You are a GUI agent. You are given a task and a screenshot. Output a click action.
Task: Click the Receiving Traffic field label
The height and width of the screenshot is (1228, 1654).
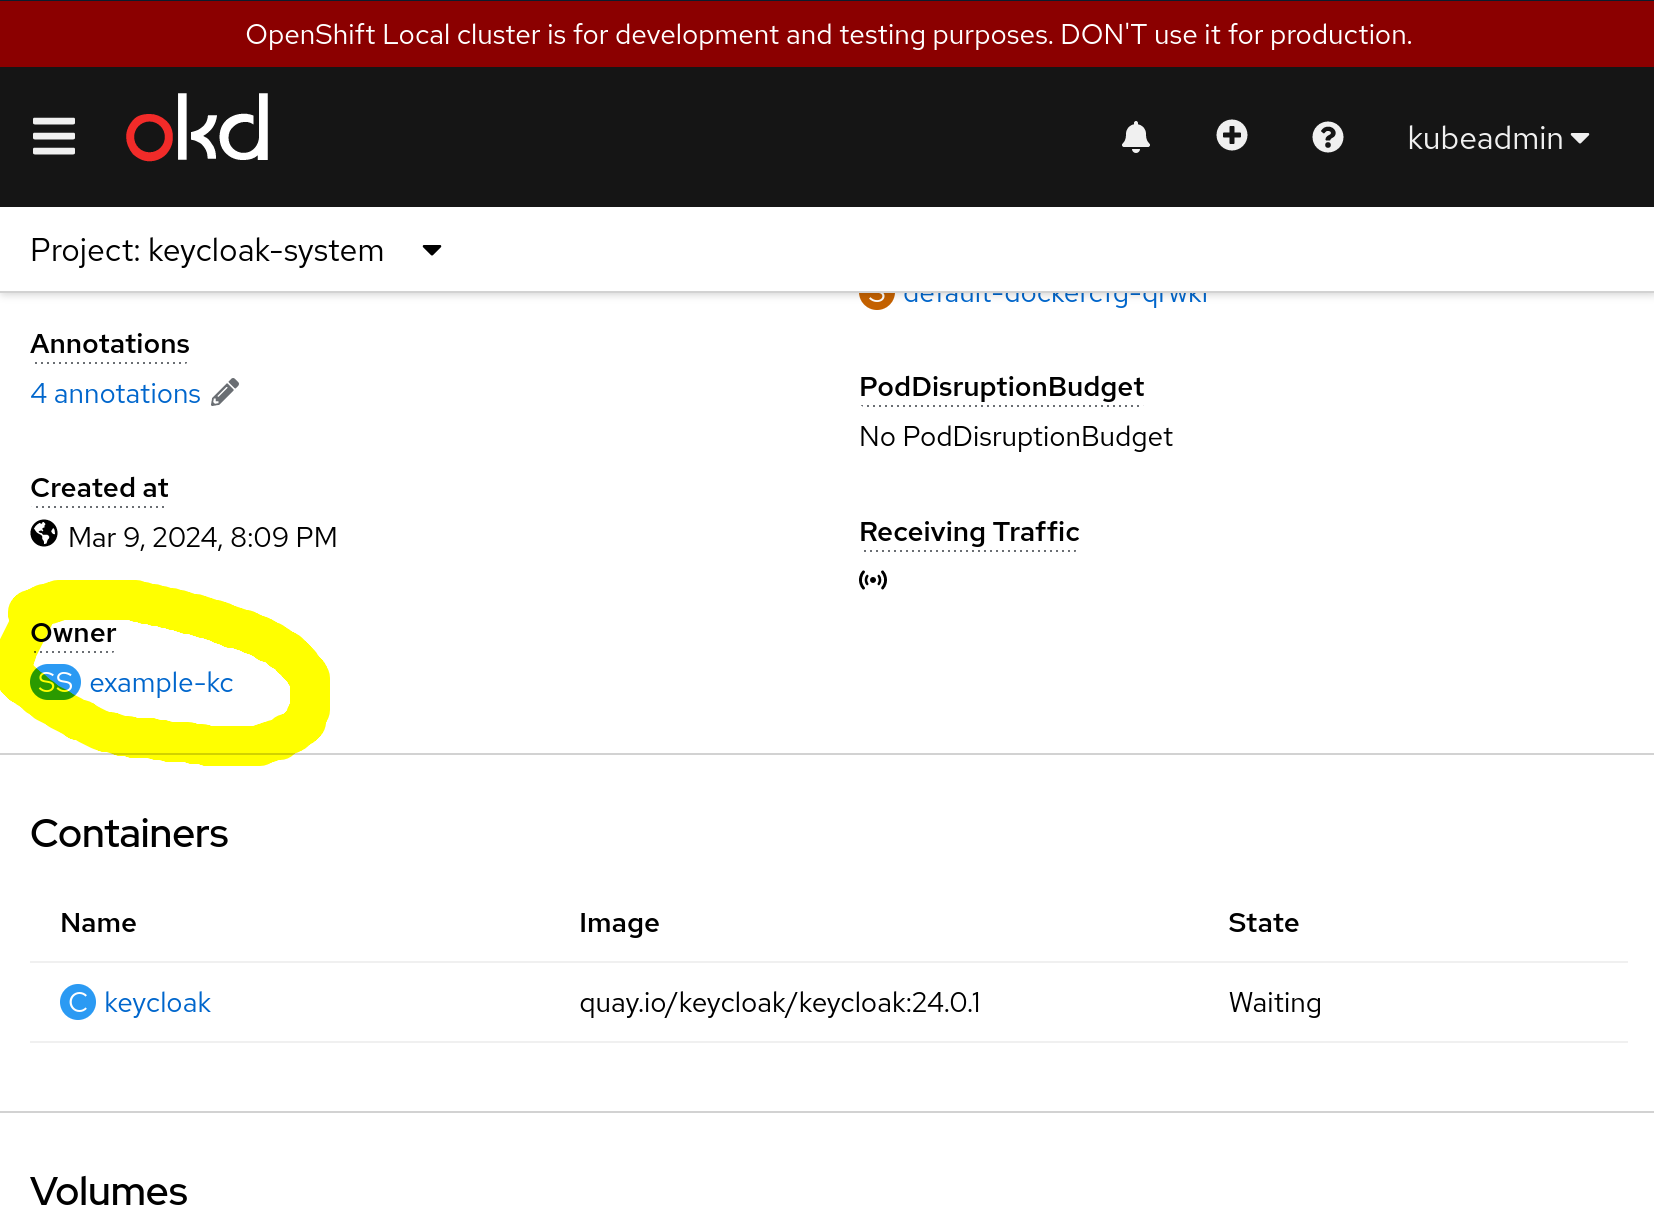[968, 532]
